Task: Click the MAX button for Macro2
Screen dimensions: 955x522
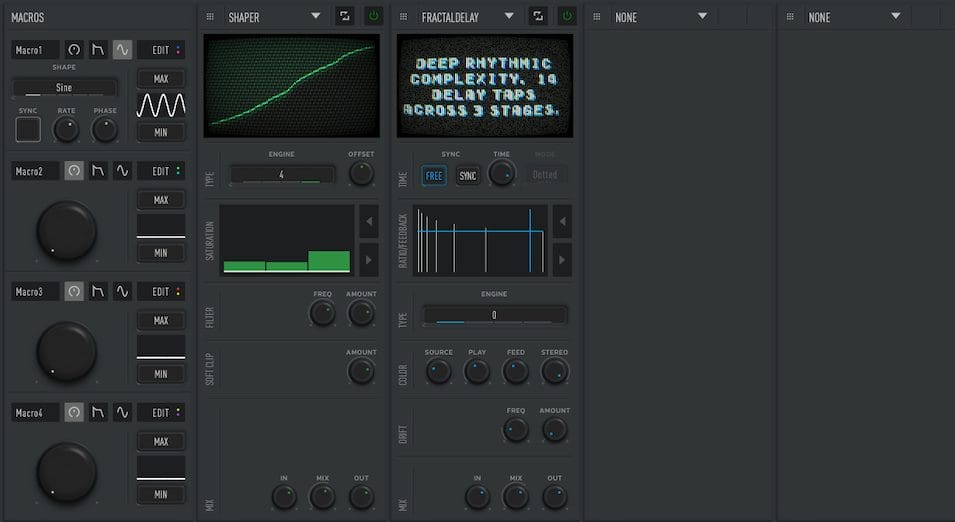Action: click(161, 200)
